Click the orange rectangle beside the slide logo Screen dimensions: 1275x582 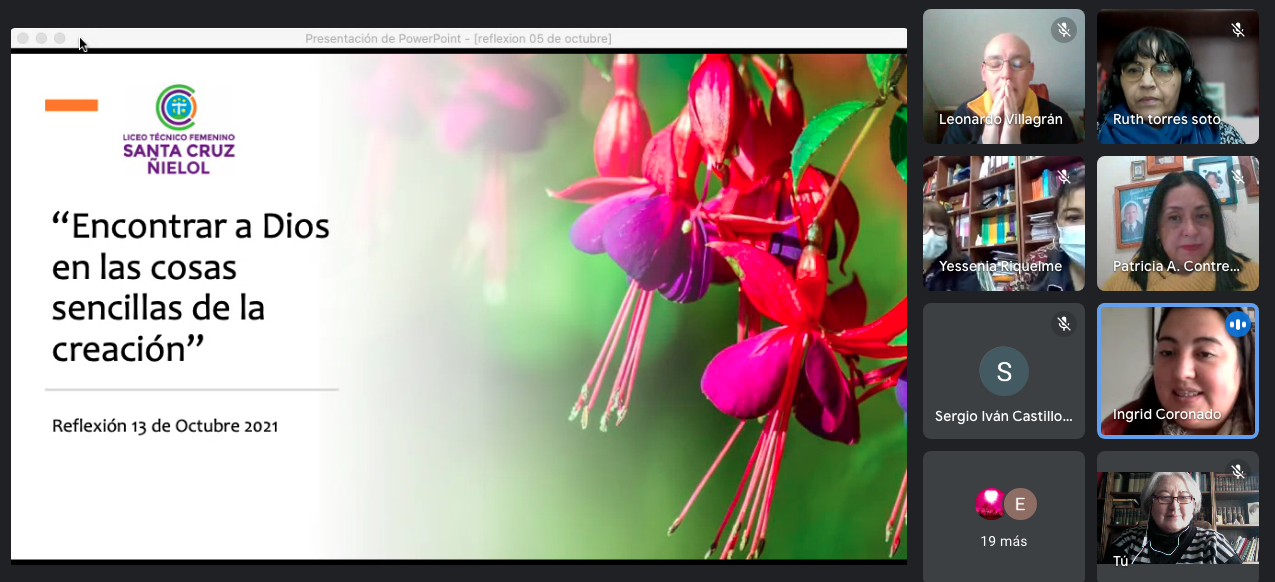[71, 105]
